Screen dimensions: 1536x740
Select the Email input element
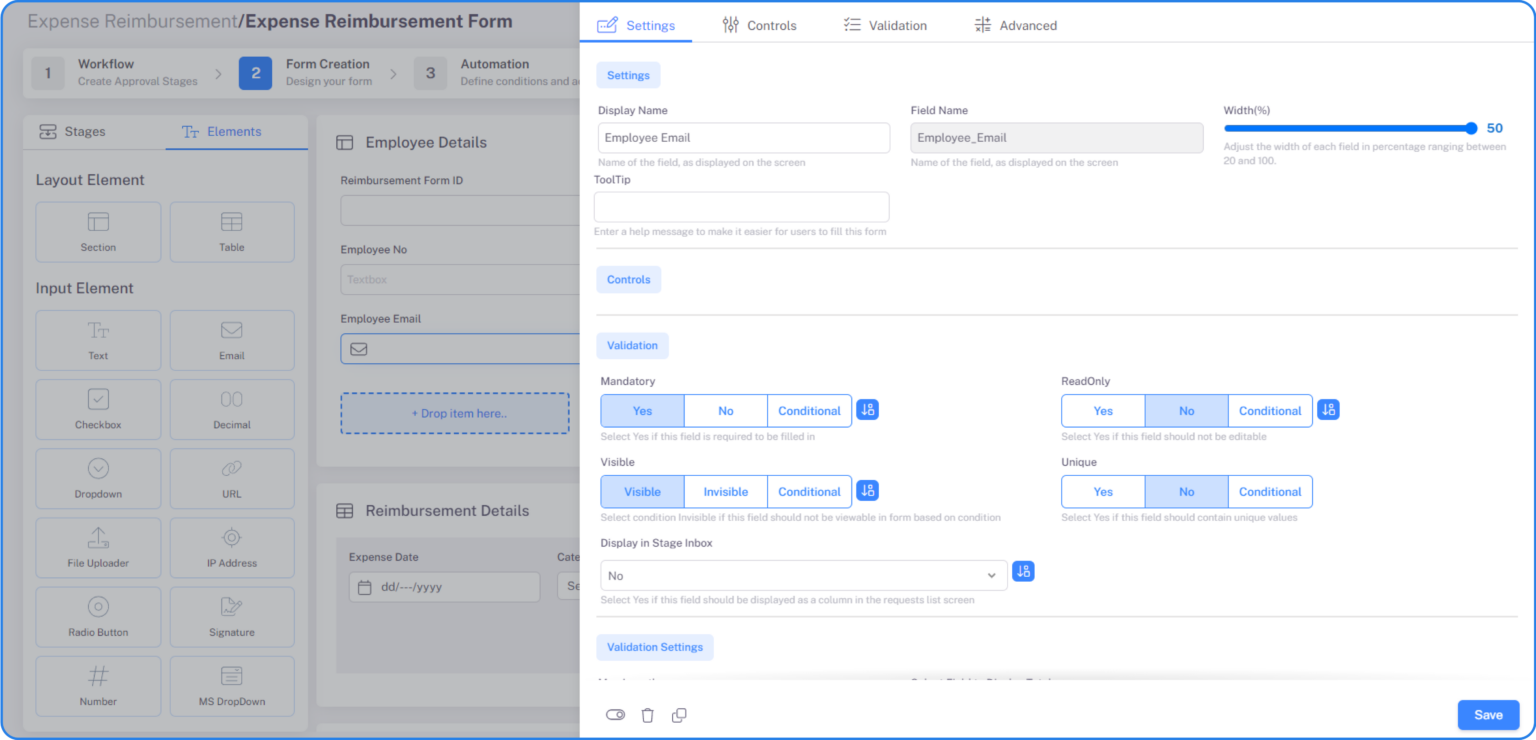[x=231, y=340]
